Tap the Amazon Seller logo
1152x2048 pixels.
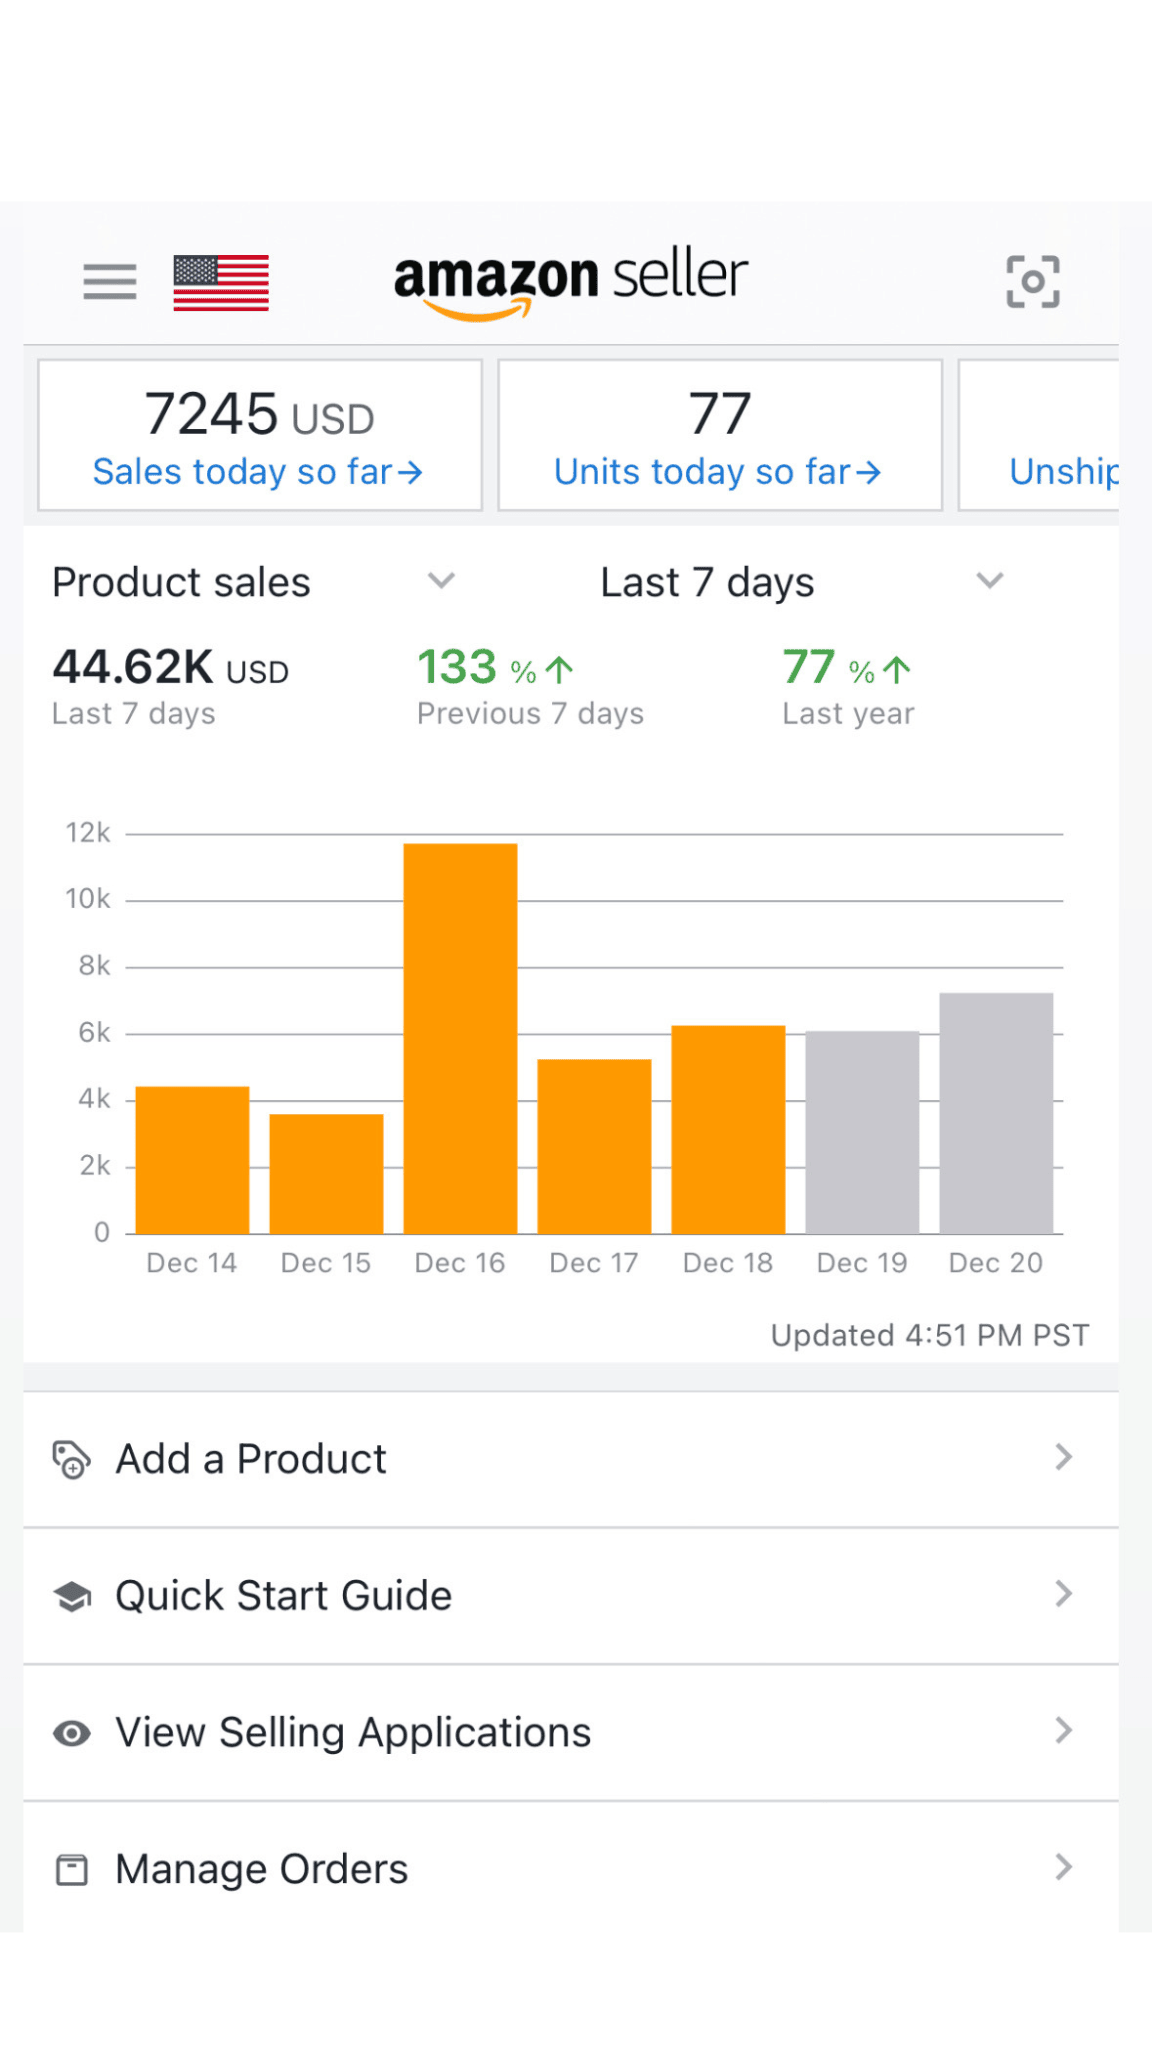(570, 280)
